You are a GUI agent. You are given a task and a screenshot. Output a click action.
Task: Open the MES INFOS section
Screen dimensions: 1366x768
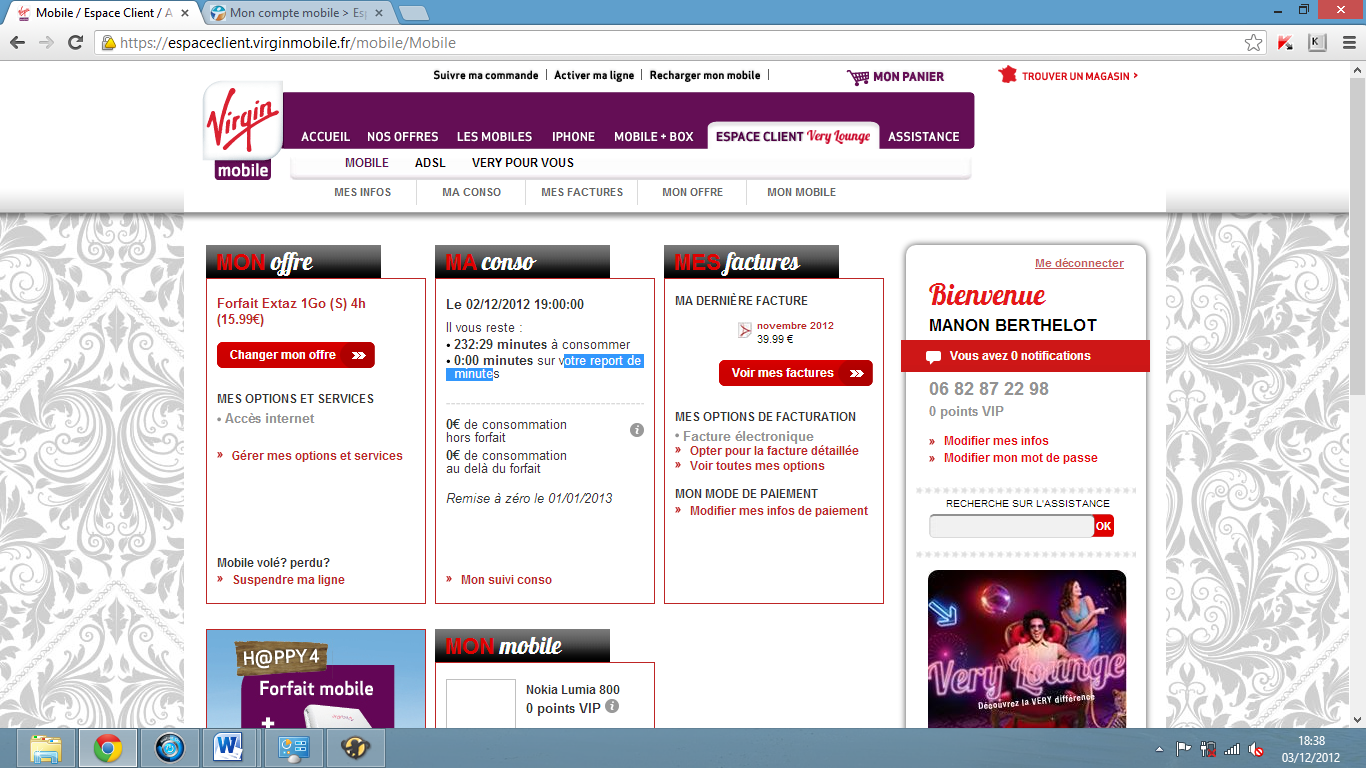(x=363, y=192)
